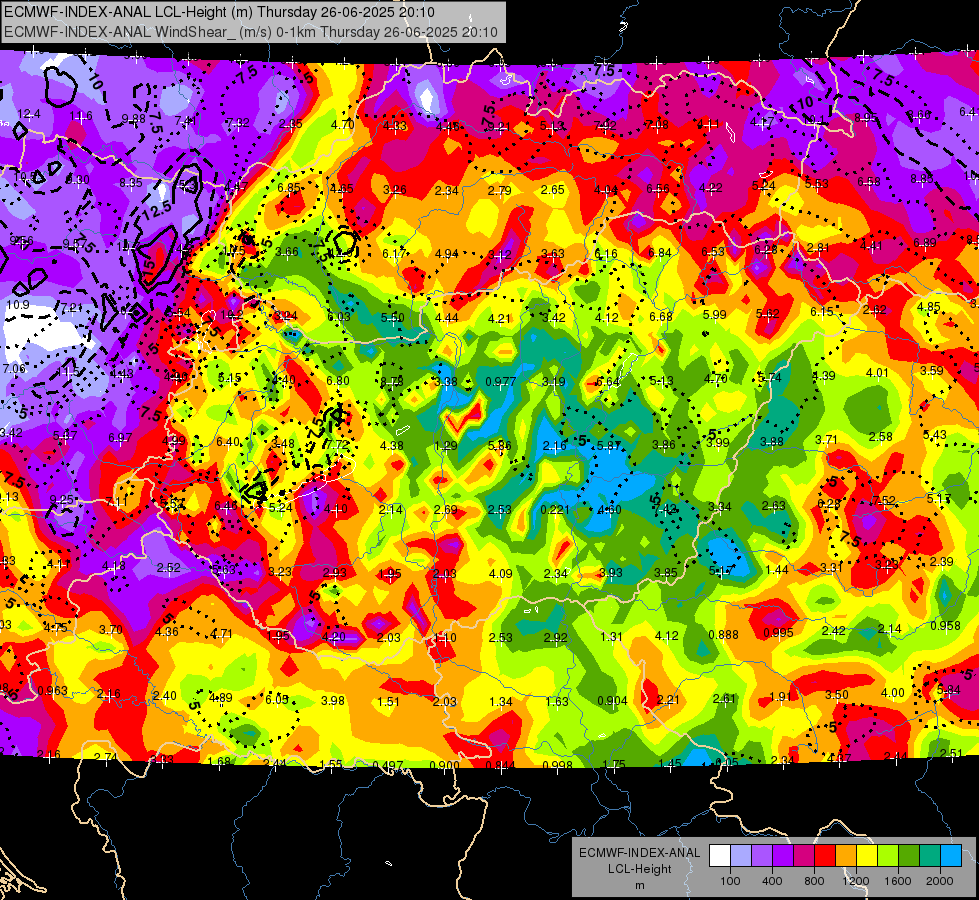Click the grid value 6.68
The image size is (979, 900).
(x=661, y=317)
